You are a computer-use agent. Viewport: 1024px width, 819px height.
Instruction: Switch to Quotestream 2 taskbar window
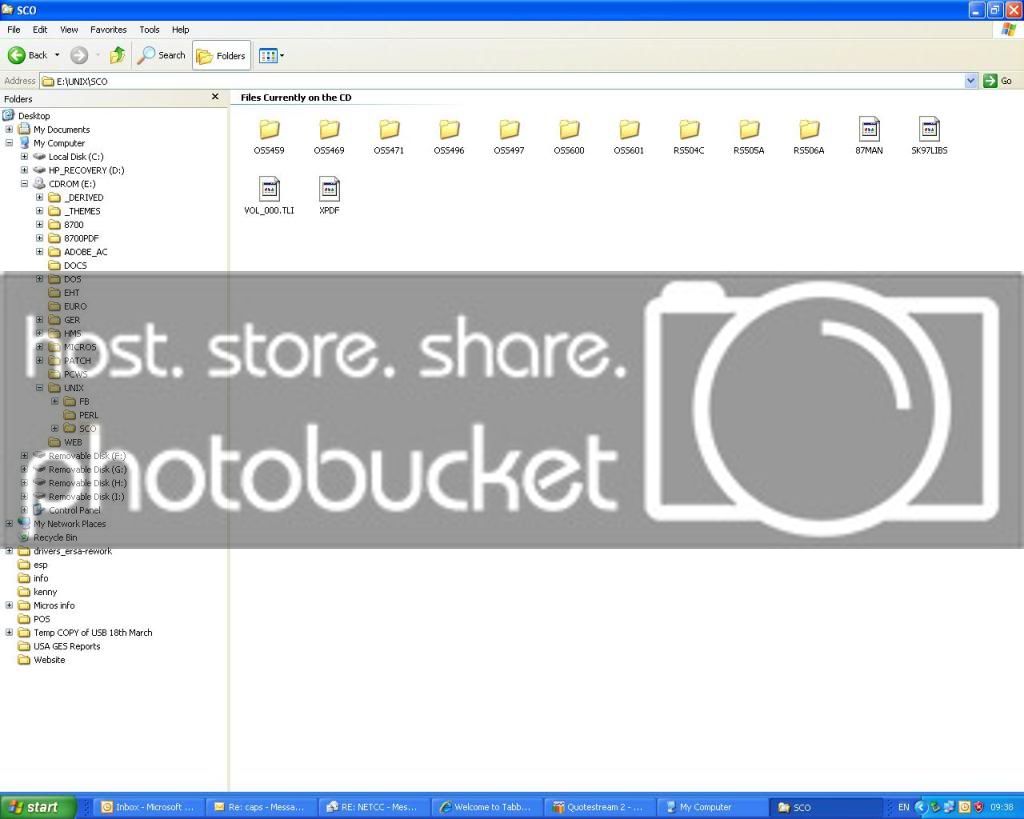(601, 807)
